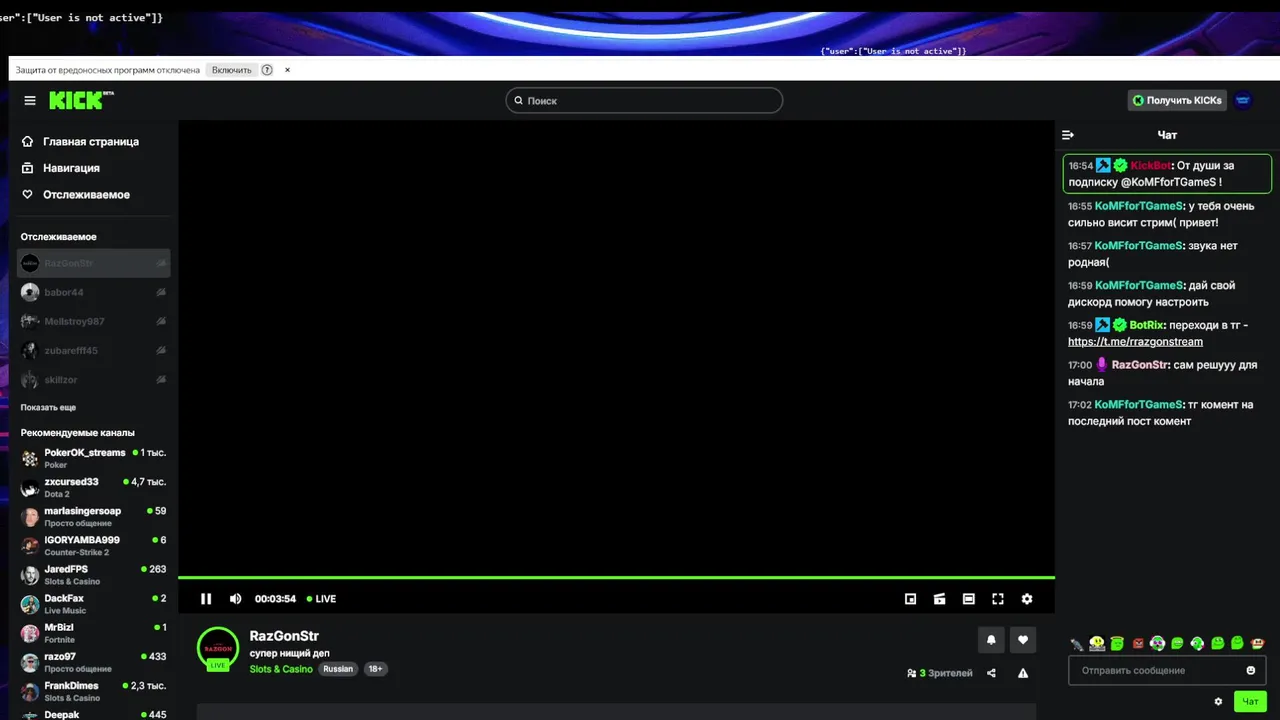Open the clip creation icon

(939, 599)
